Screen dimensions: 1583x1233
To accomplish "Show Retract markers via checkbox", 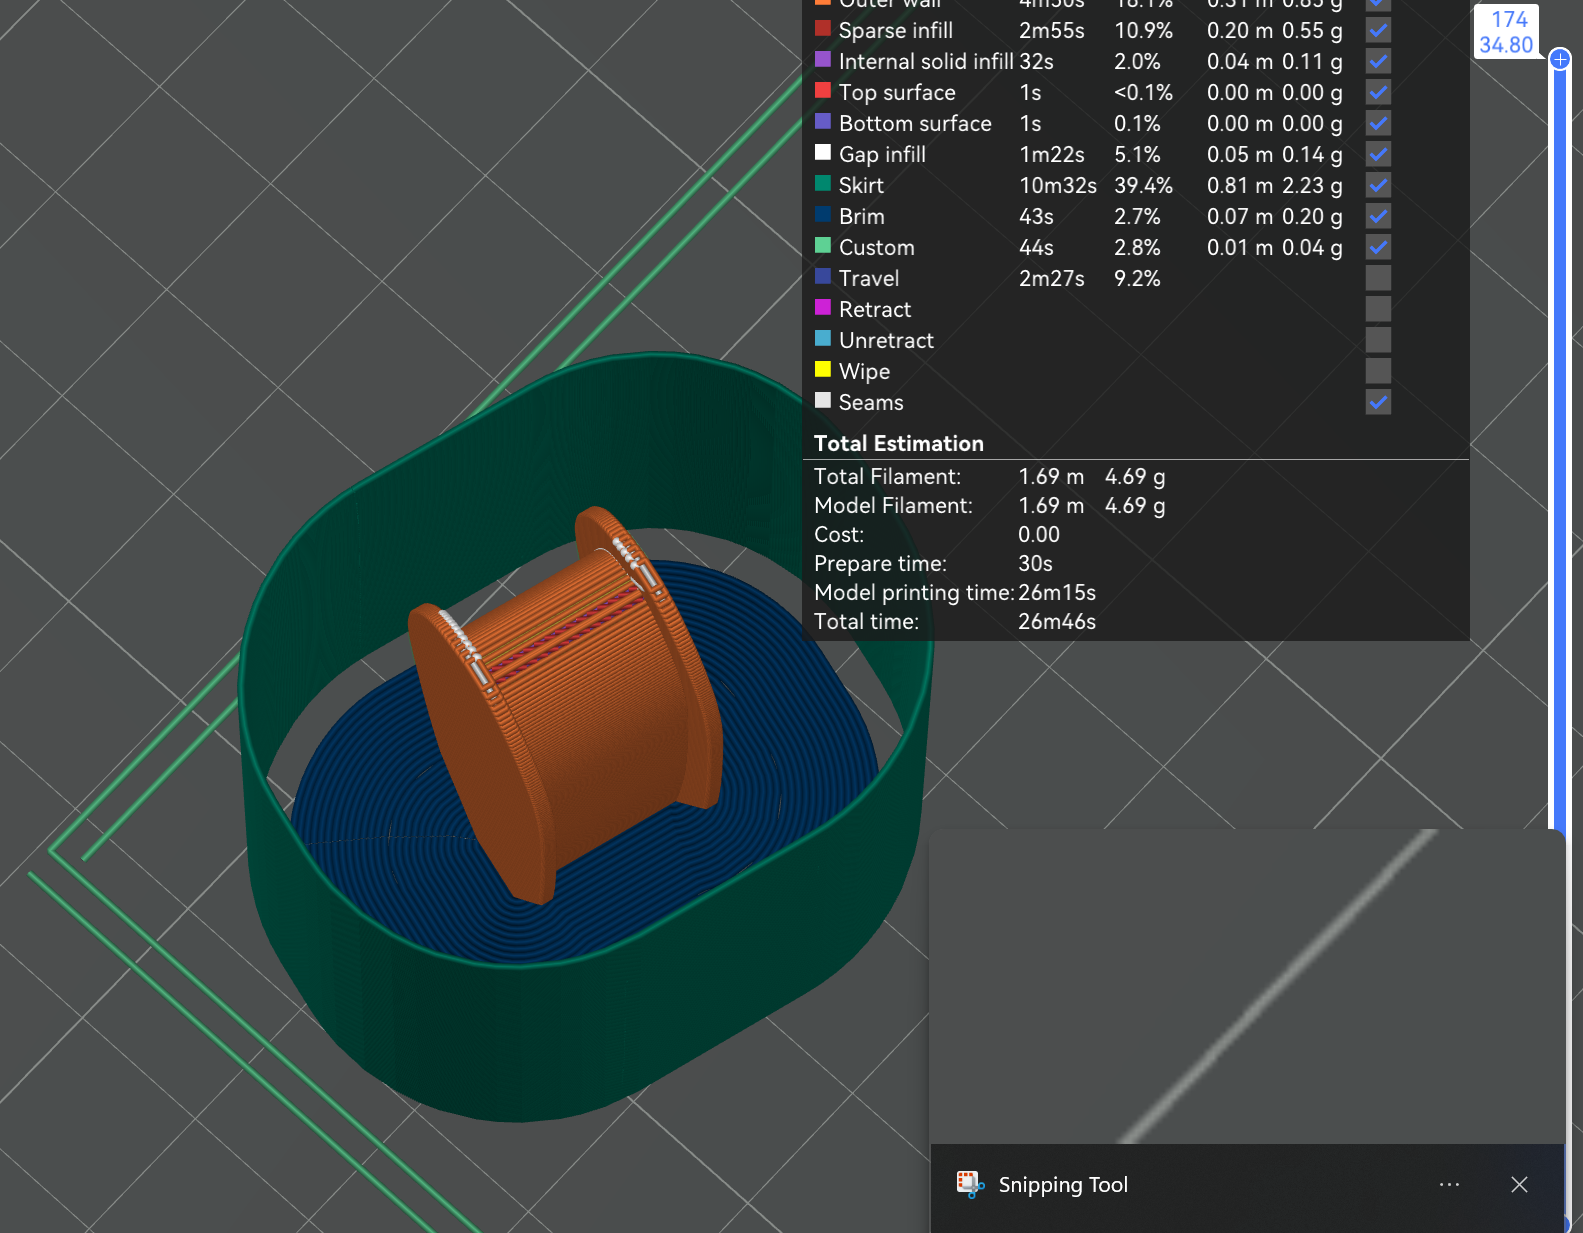I will [1378, 309].
